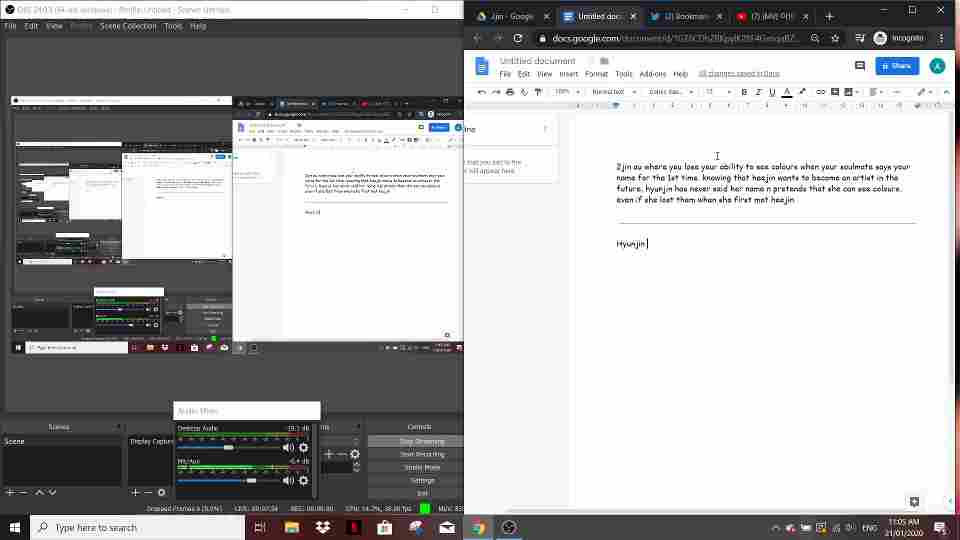Screen dimensions: 960x540
Task: Open the Format menu in Google Docs
Action: coord(596,74)
